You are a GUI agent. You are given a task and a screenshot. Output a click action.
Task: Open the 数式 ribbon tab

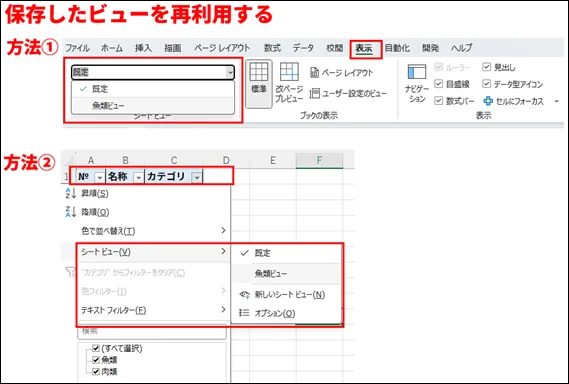272,48
